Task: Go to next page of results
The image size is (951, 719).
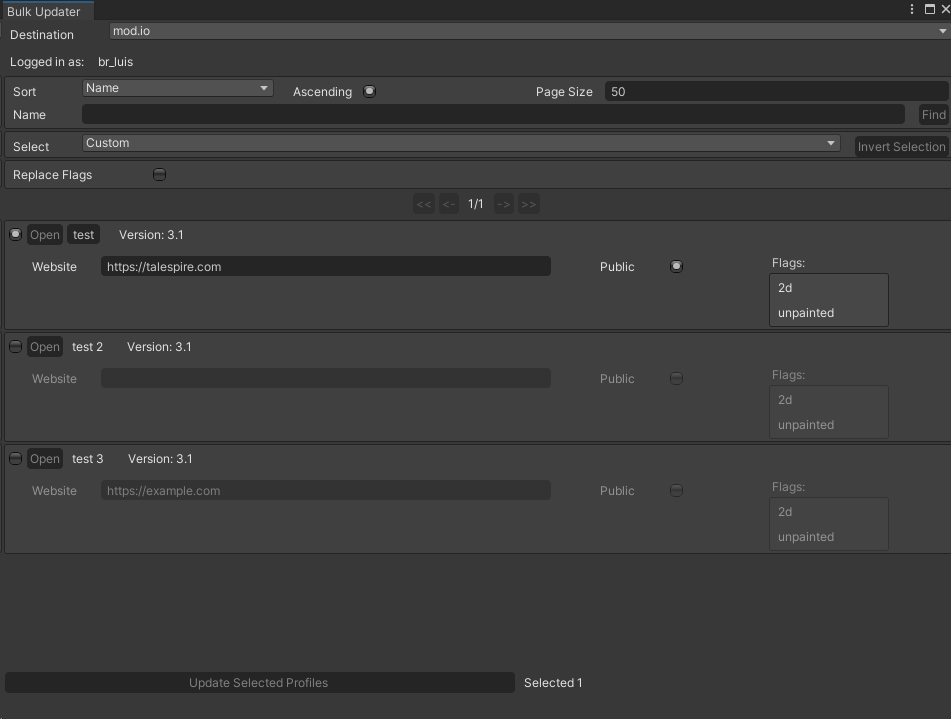Action: 504,204
